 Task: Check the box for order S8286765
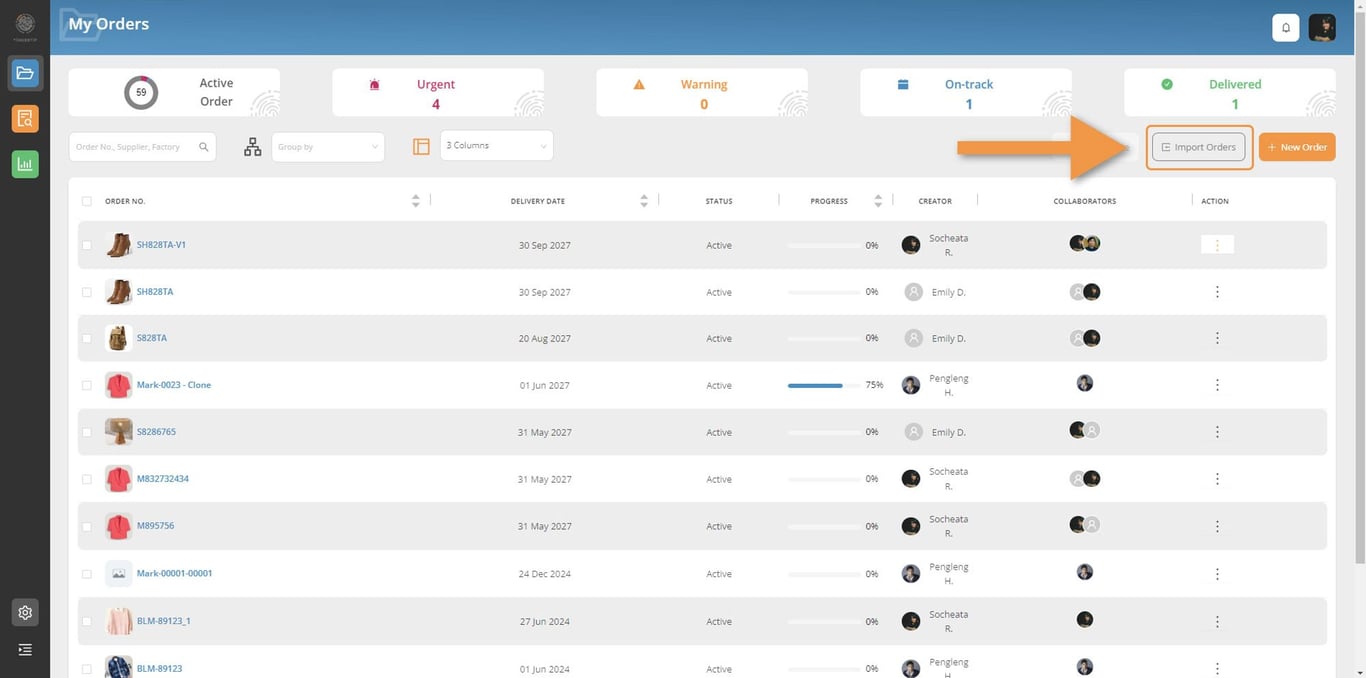(x=87, y=432)
